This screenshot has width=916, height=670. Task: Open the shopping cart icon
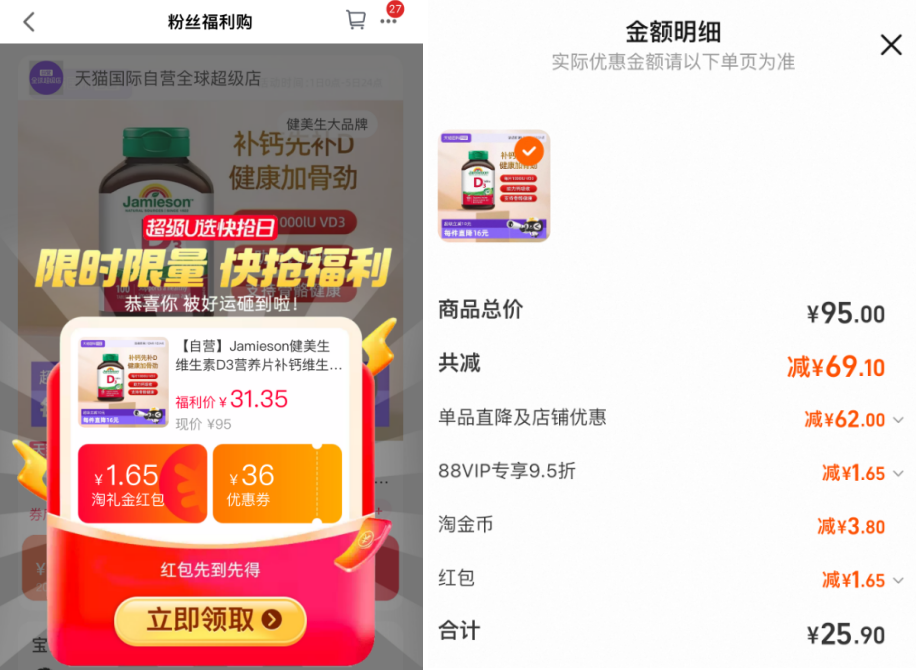click(x=356, y=19)
